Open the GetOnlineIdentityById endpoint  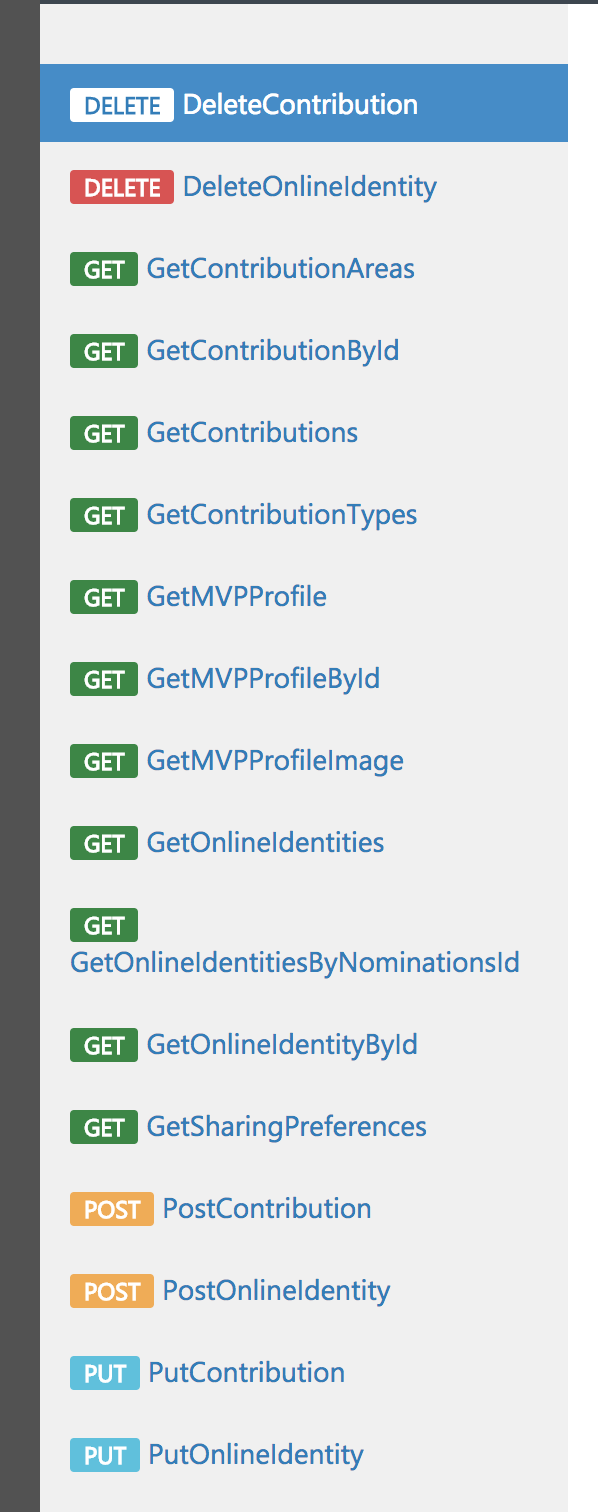click(x=282, y=1044)
